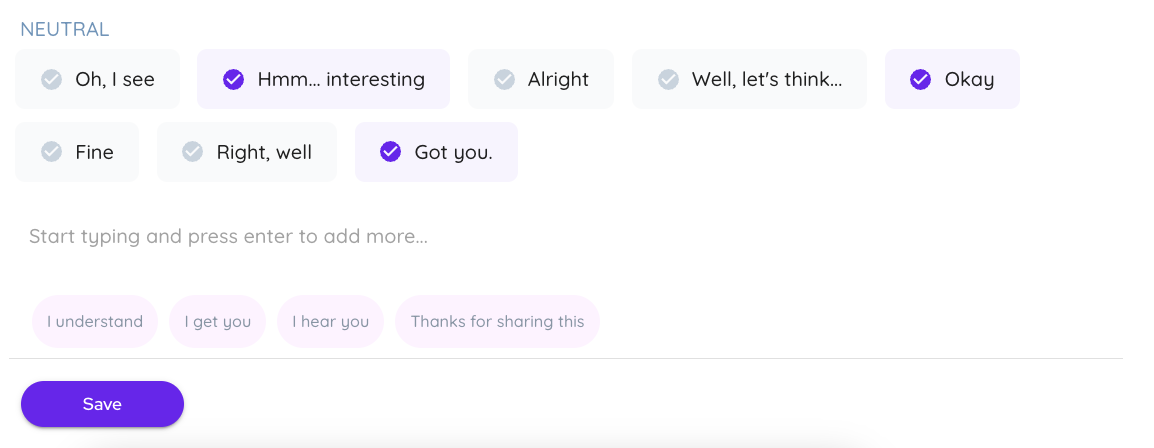
Task: Click the gray check icon beside Alright
Action: (505, 79)
